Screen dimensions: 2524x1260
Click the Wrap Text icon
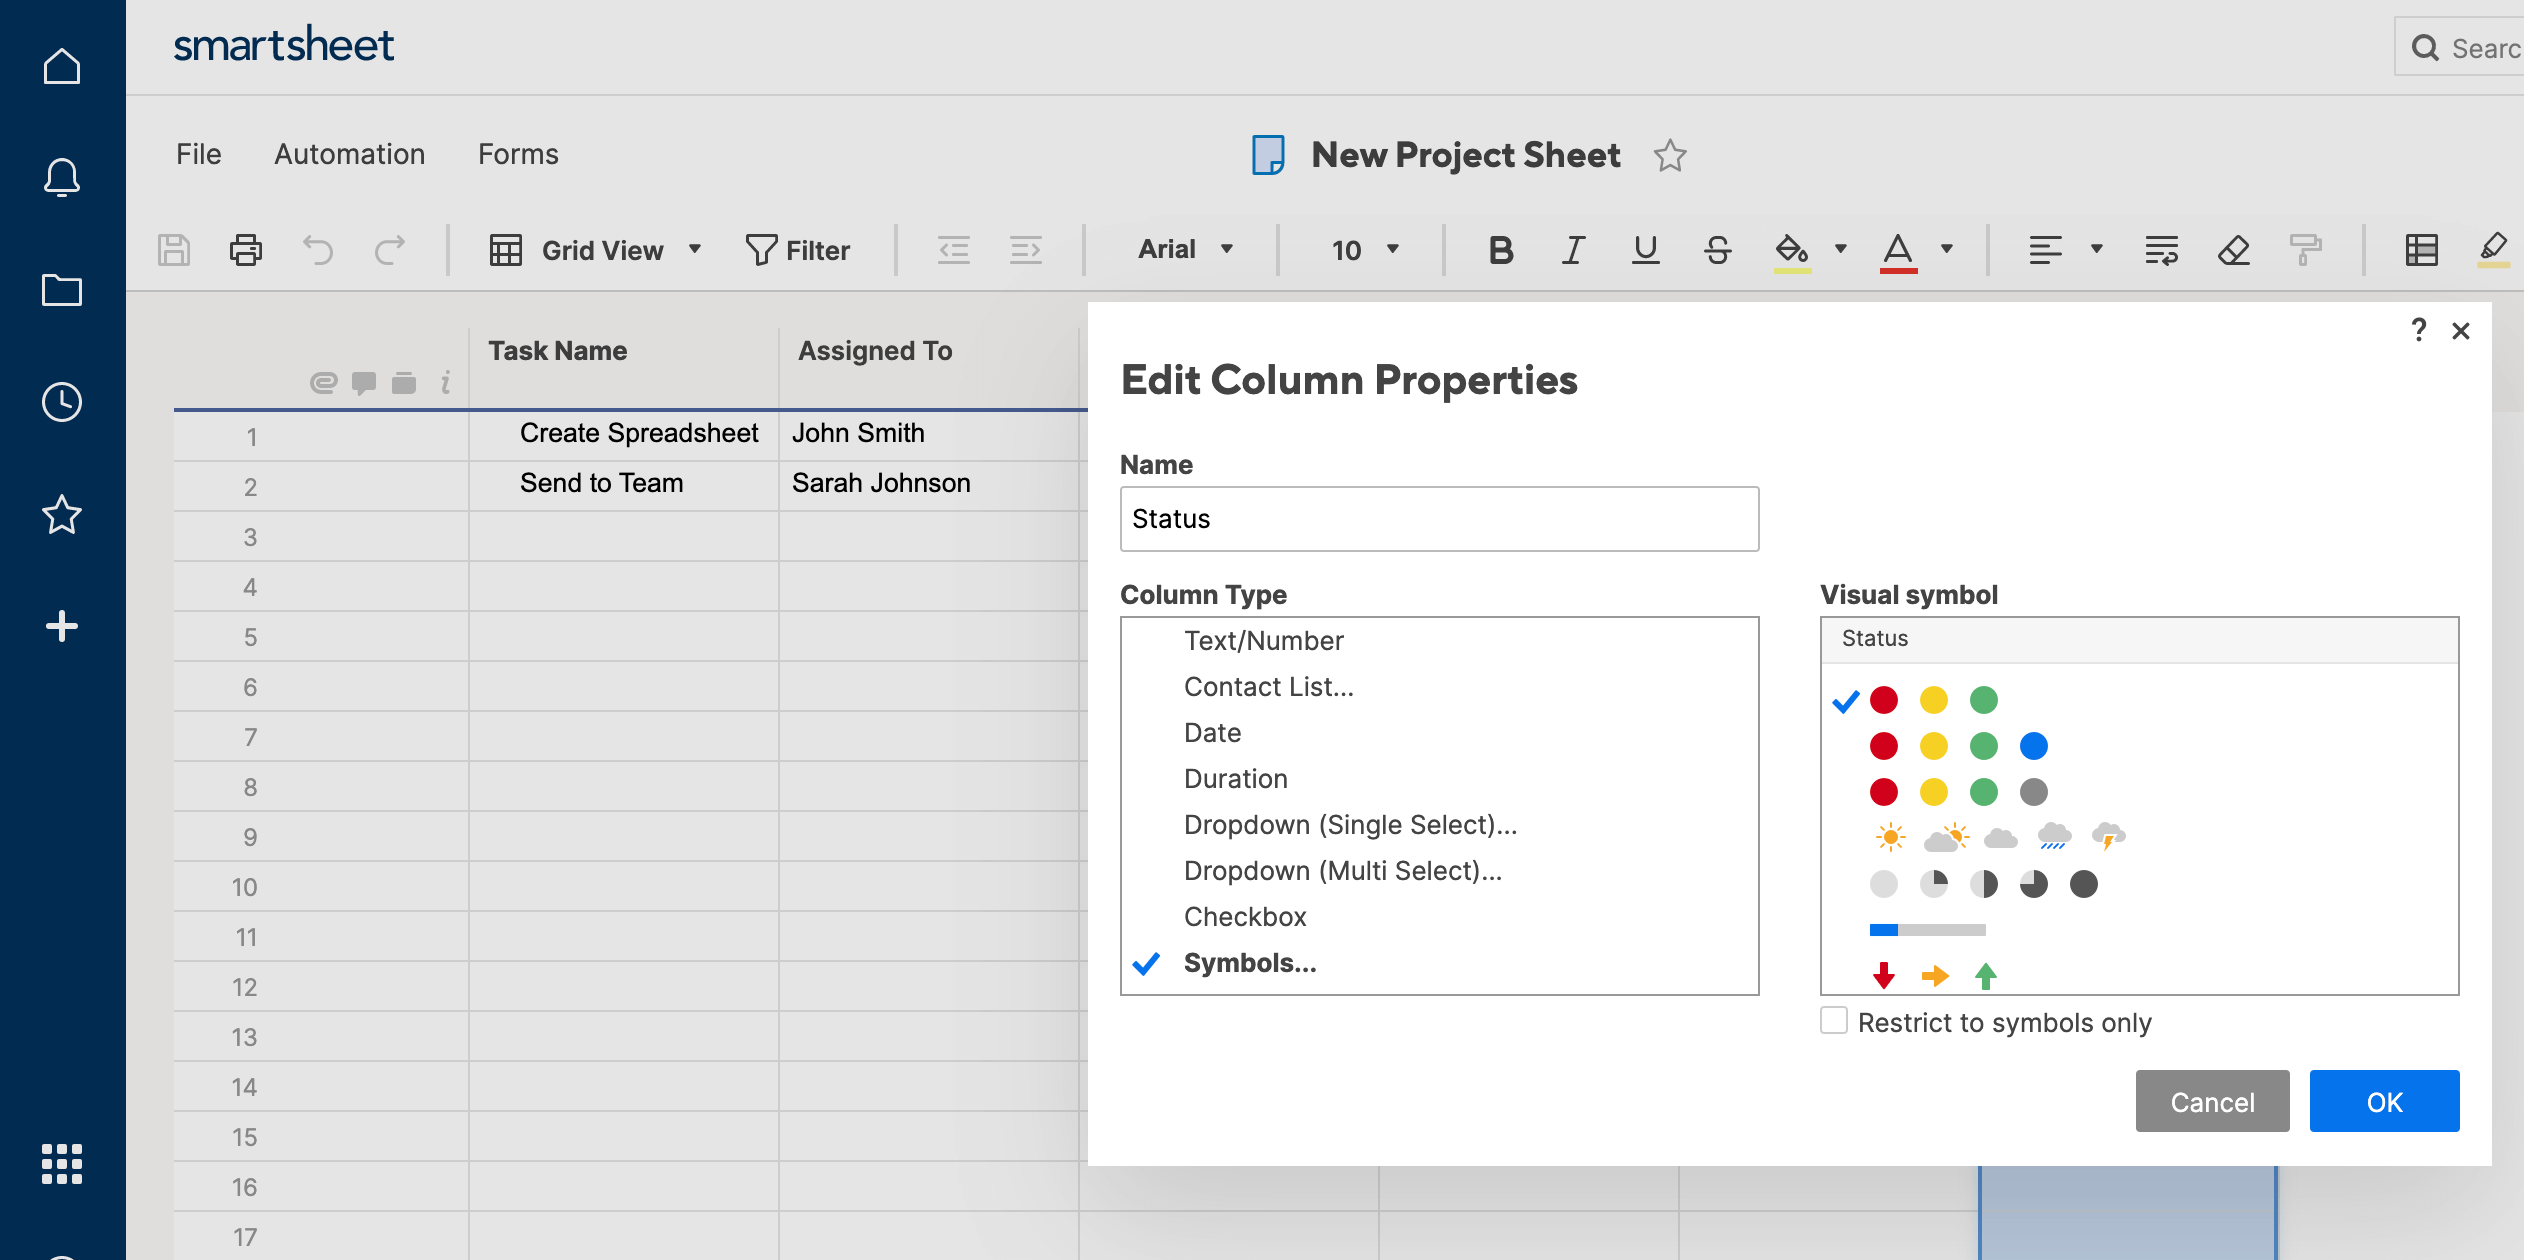2161,250
